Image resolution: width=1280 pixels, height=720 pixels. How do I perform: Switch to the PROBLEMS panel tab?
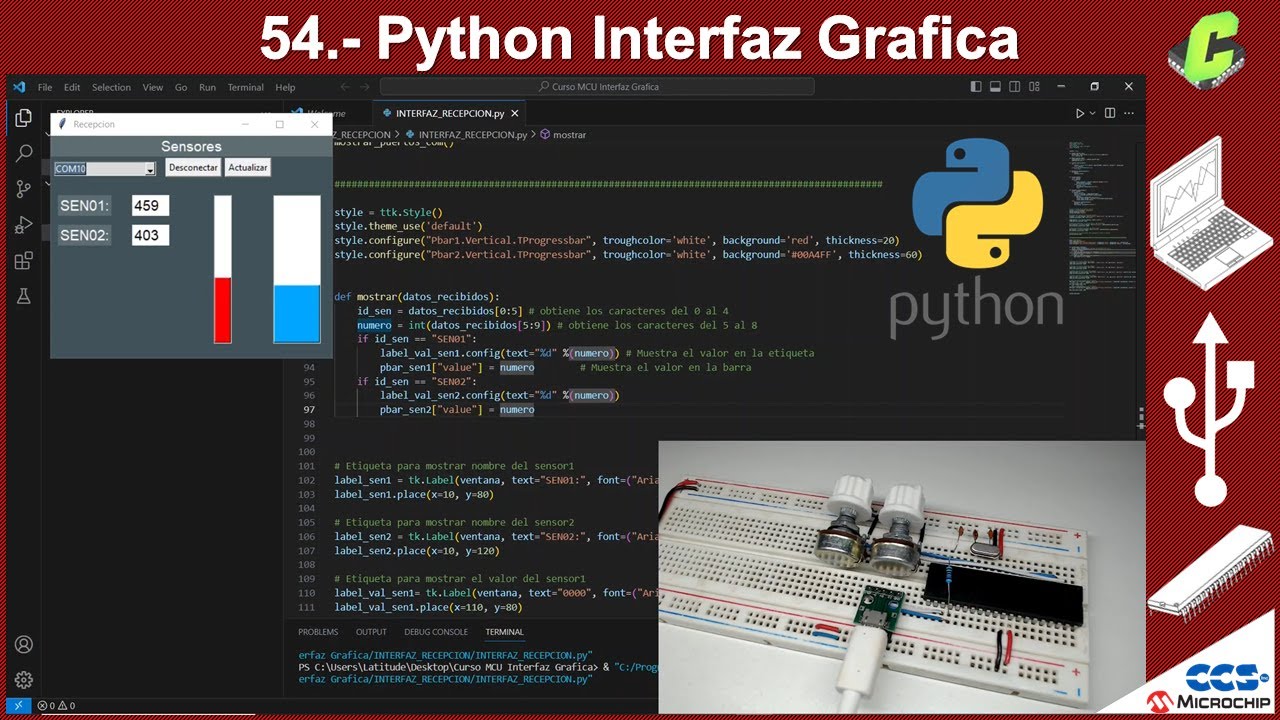click(318, 632)
